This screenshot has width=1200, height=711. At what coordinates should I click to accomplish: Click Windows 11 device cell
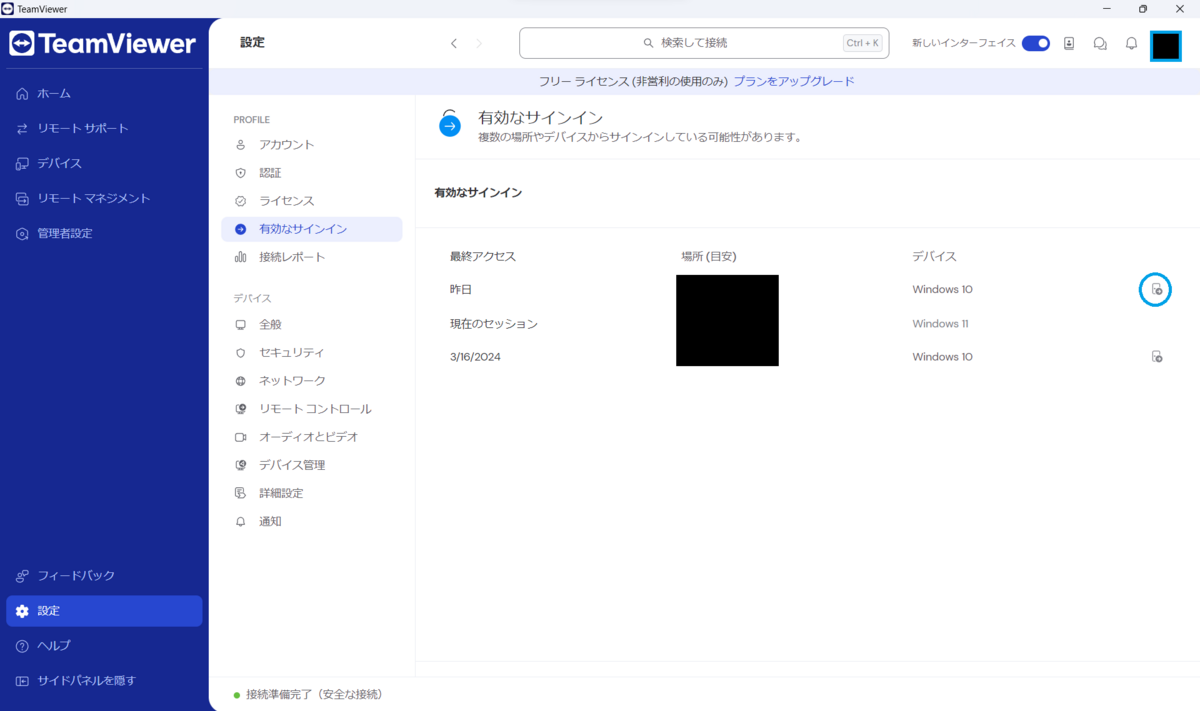[940, 324]
